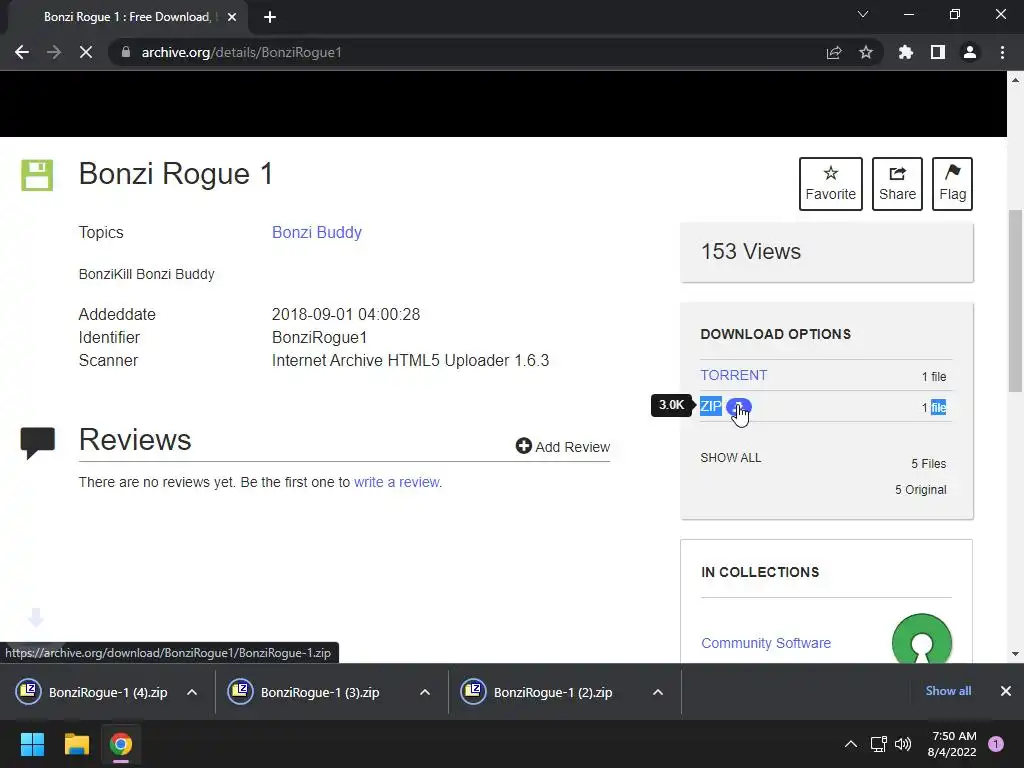
Task: Click the Add Review link
Action: 562,447
